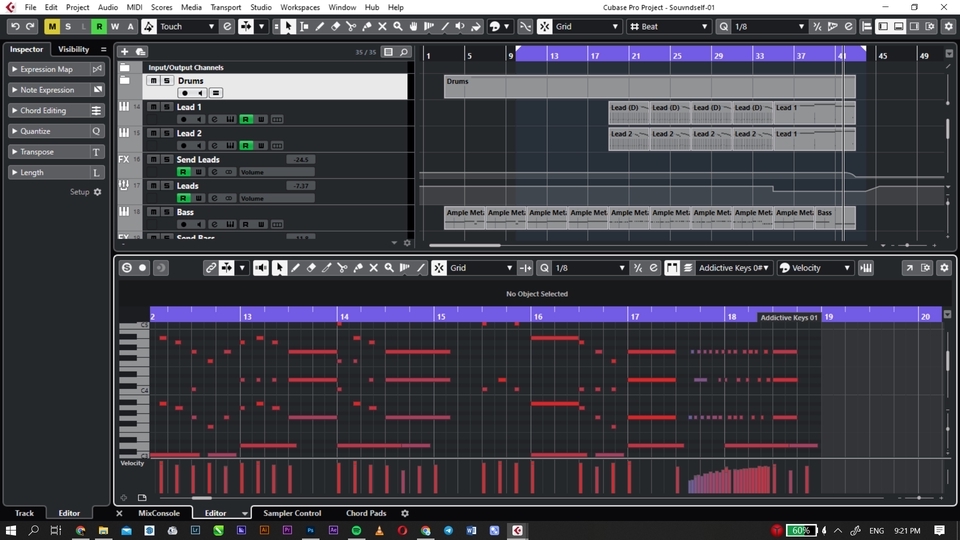Toggle global Solo S button
The image size is (960, 540).
pyautogui.click(x=68, y=26)
